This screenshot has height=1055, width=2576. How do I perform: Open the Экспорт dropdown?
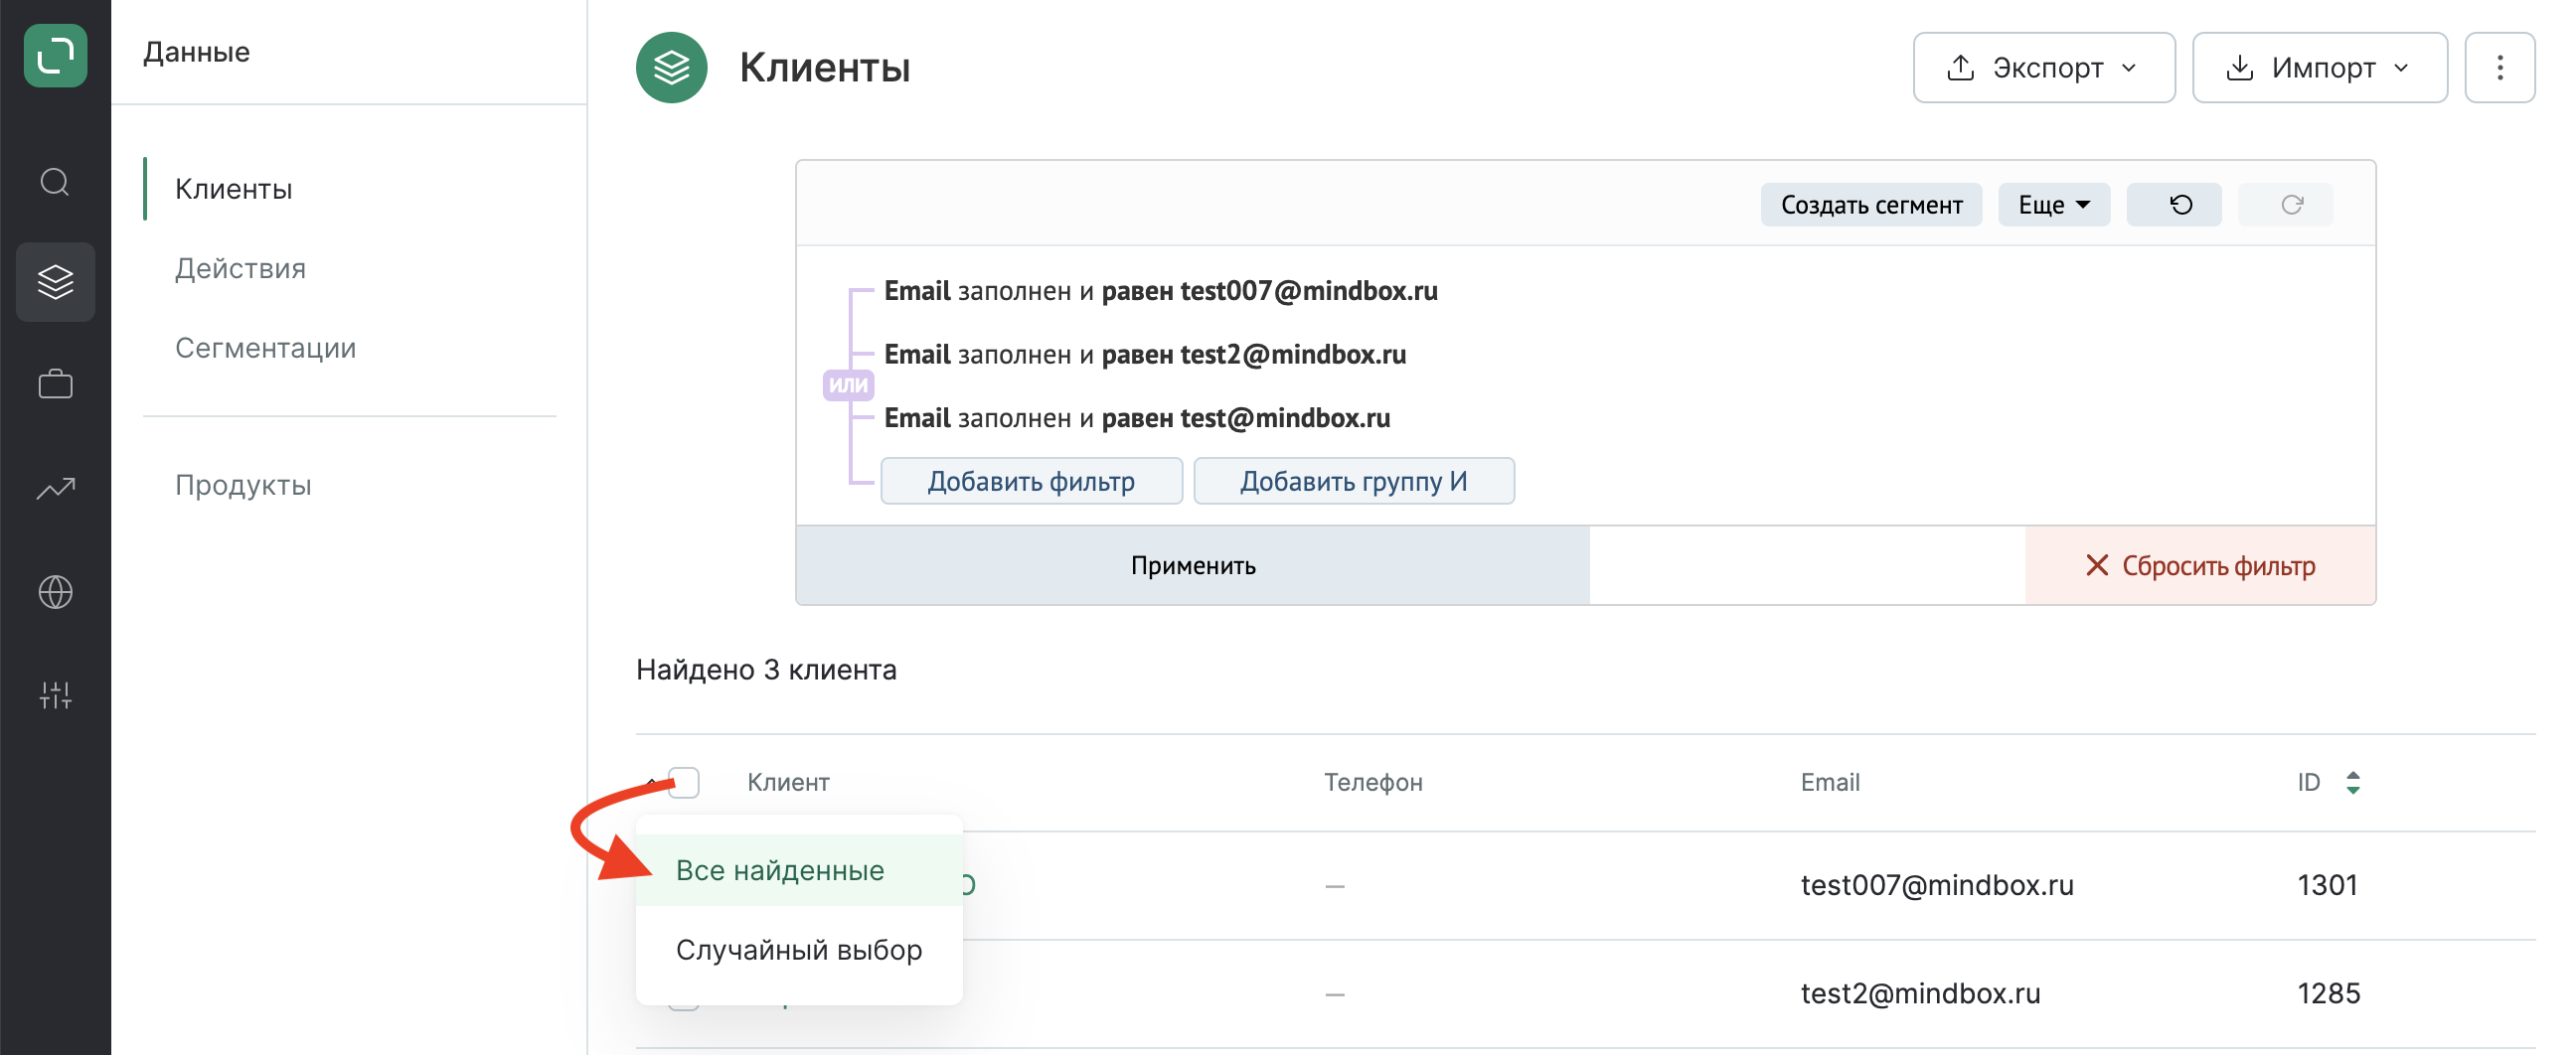2043,67
